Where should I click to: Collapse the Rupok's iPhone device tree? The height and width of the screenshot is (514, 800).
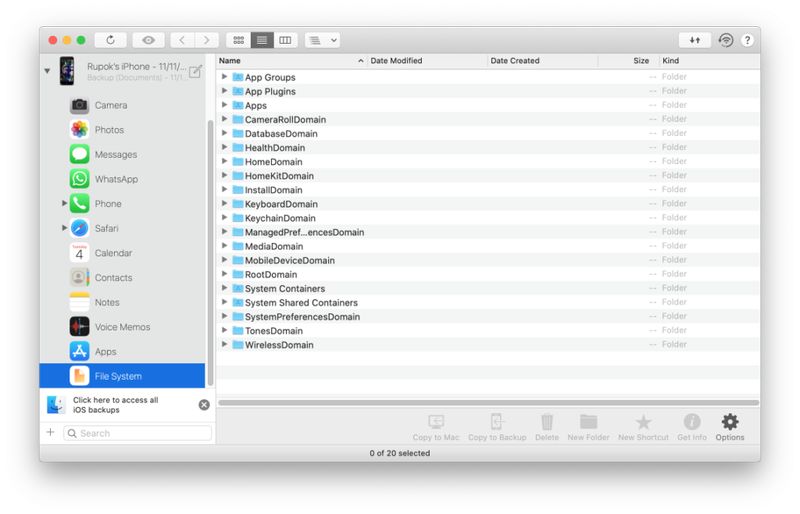click(47, 71)
